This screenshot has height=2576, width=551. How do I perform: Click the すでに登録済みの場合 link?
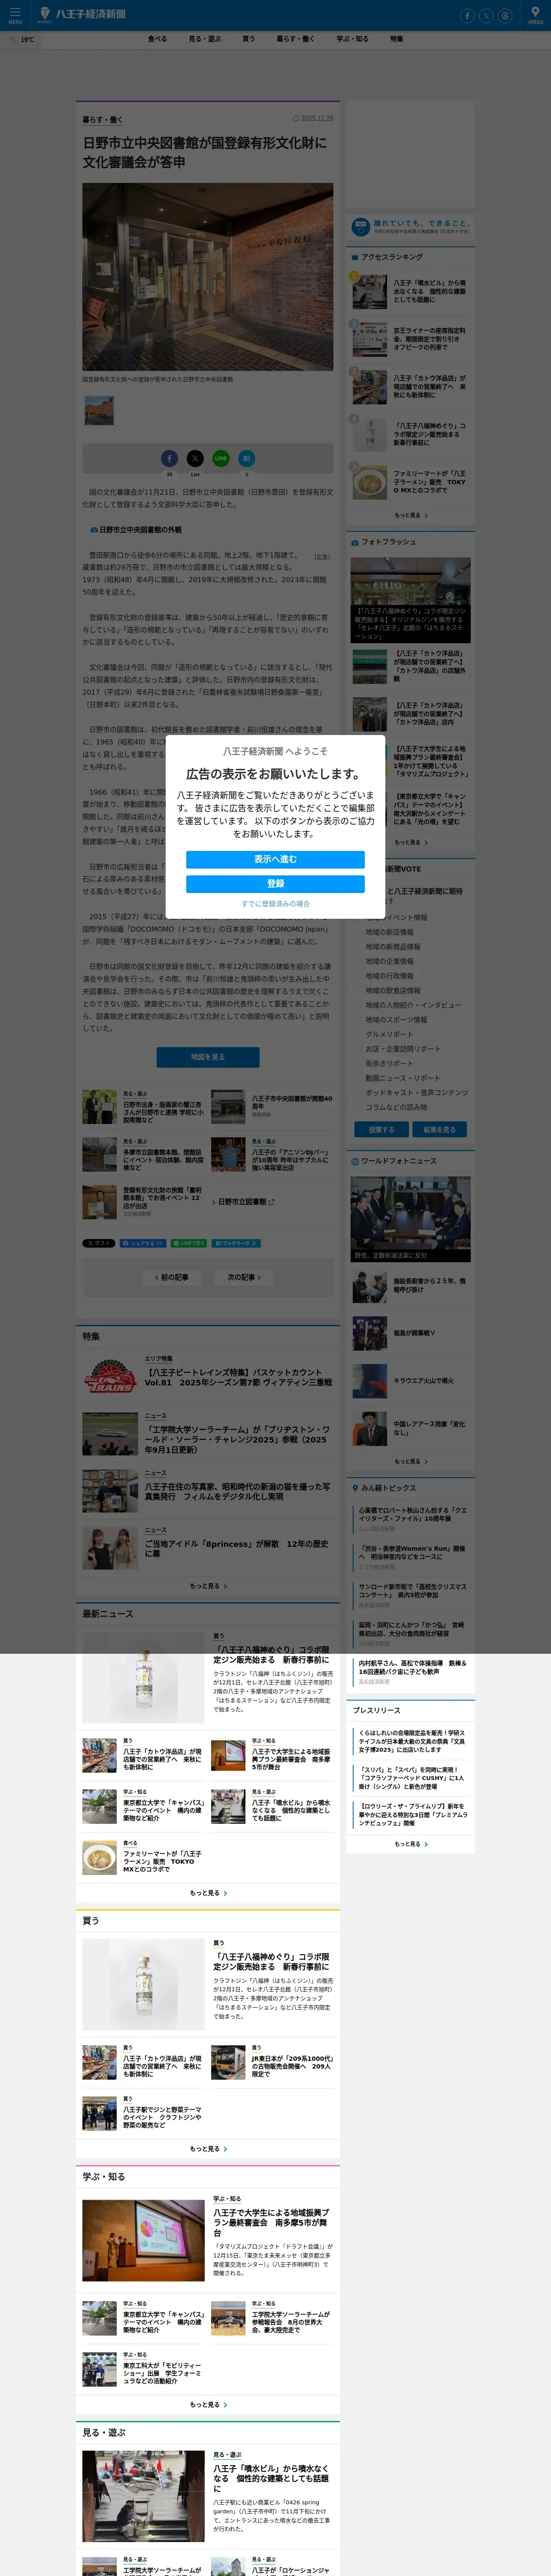(275, 904)
